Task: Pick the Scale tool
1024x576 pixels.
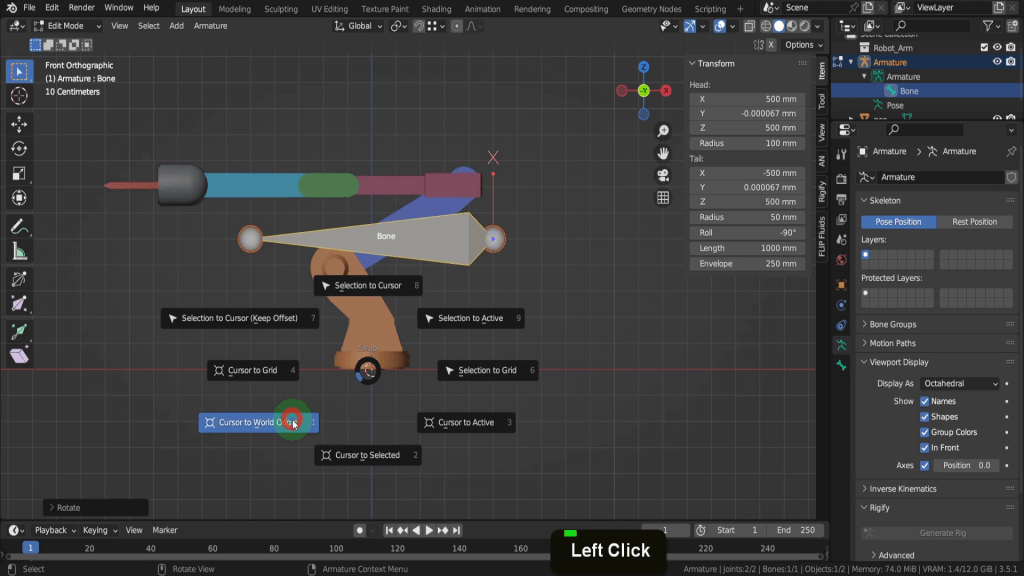Action: [x=19, y=174]
